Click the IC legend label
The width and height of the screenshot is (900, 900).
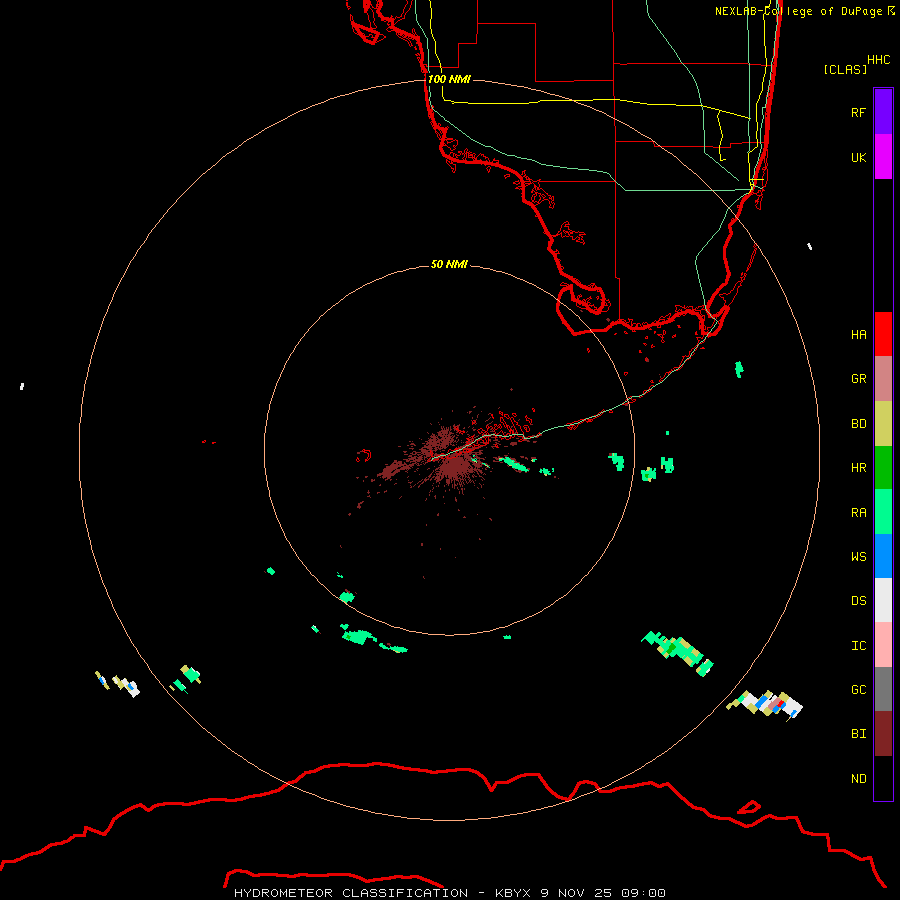click(858, 645)
